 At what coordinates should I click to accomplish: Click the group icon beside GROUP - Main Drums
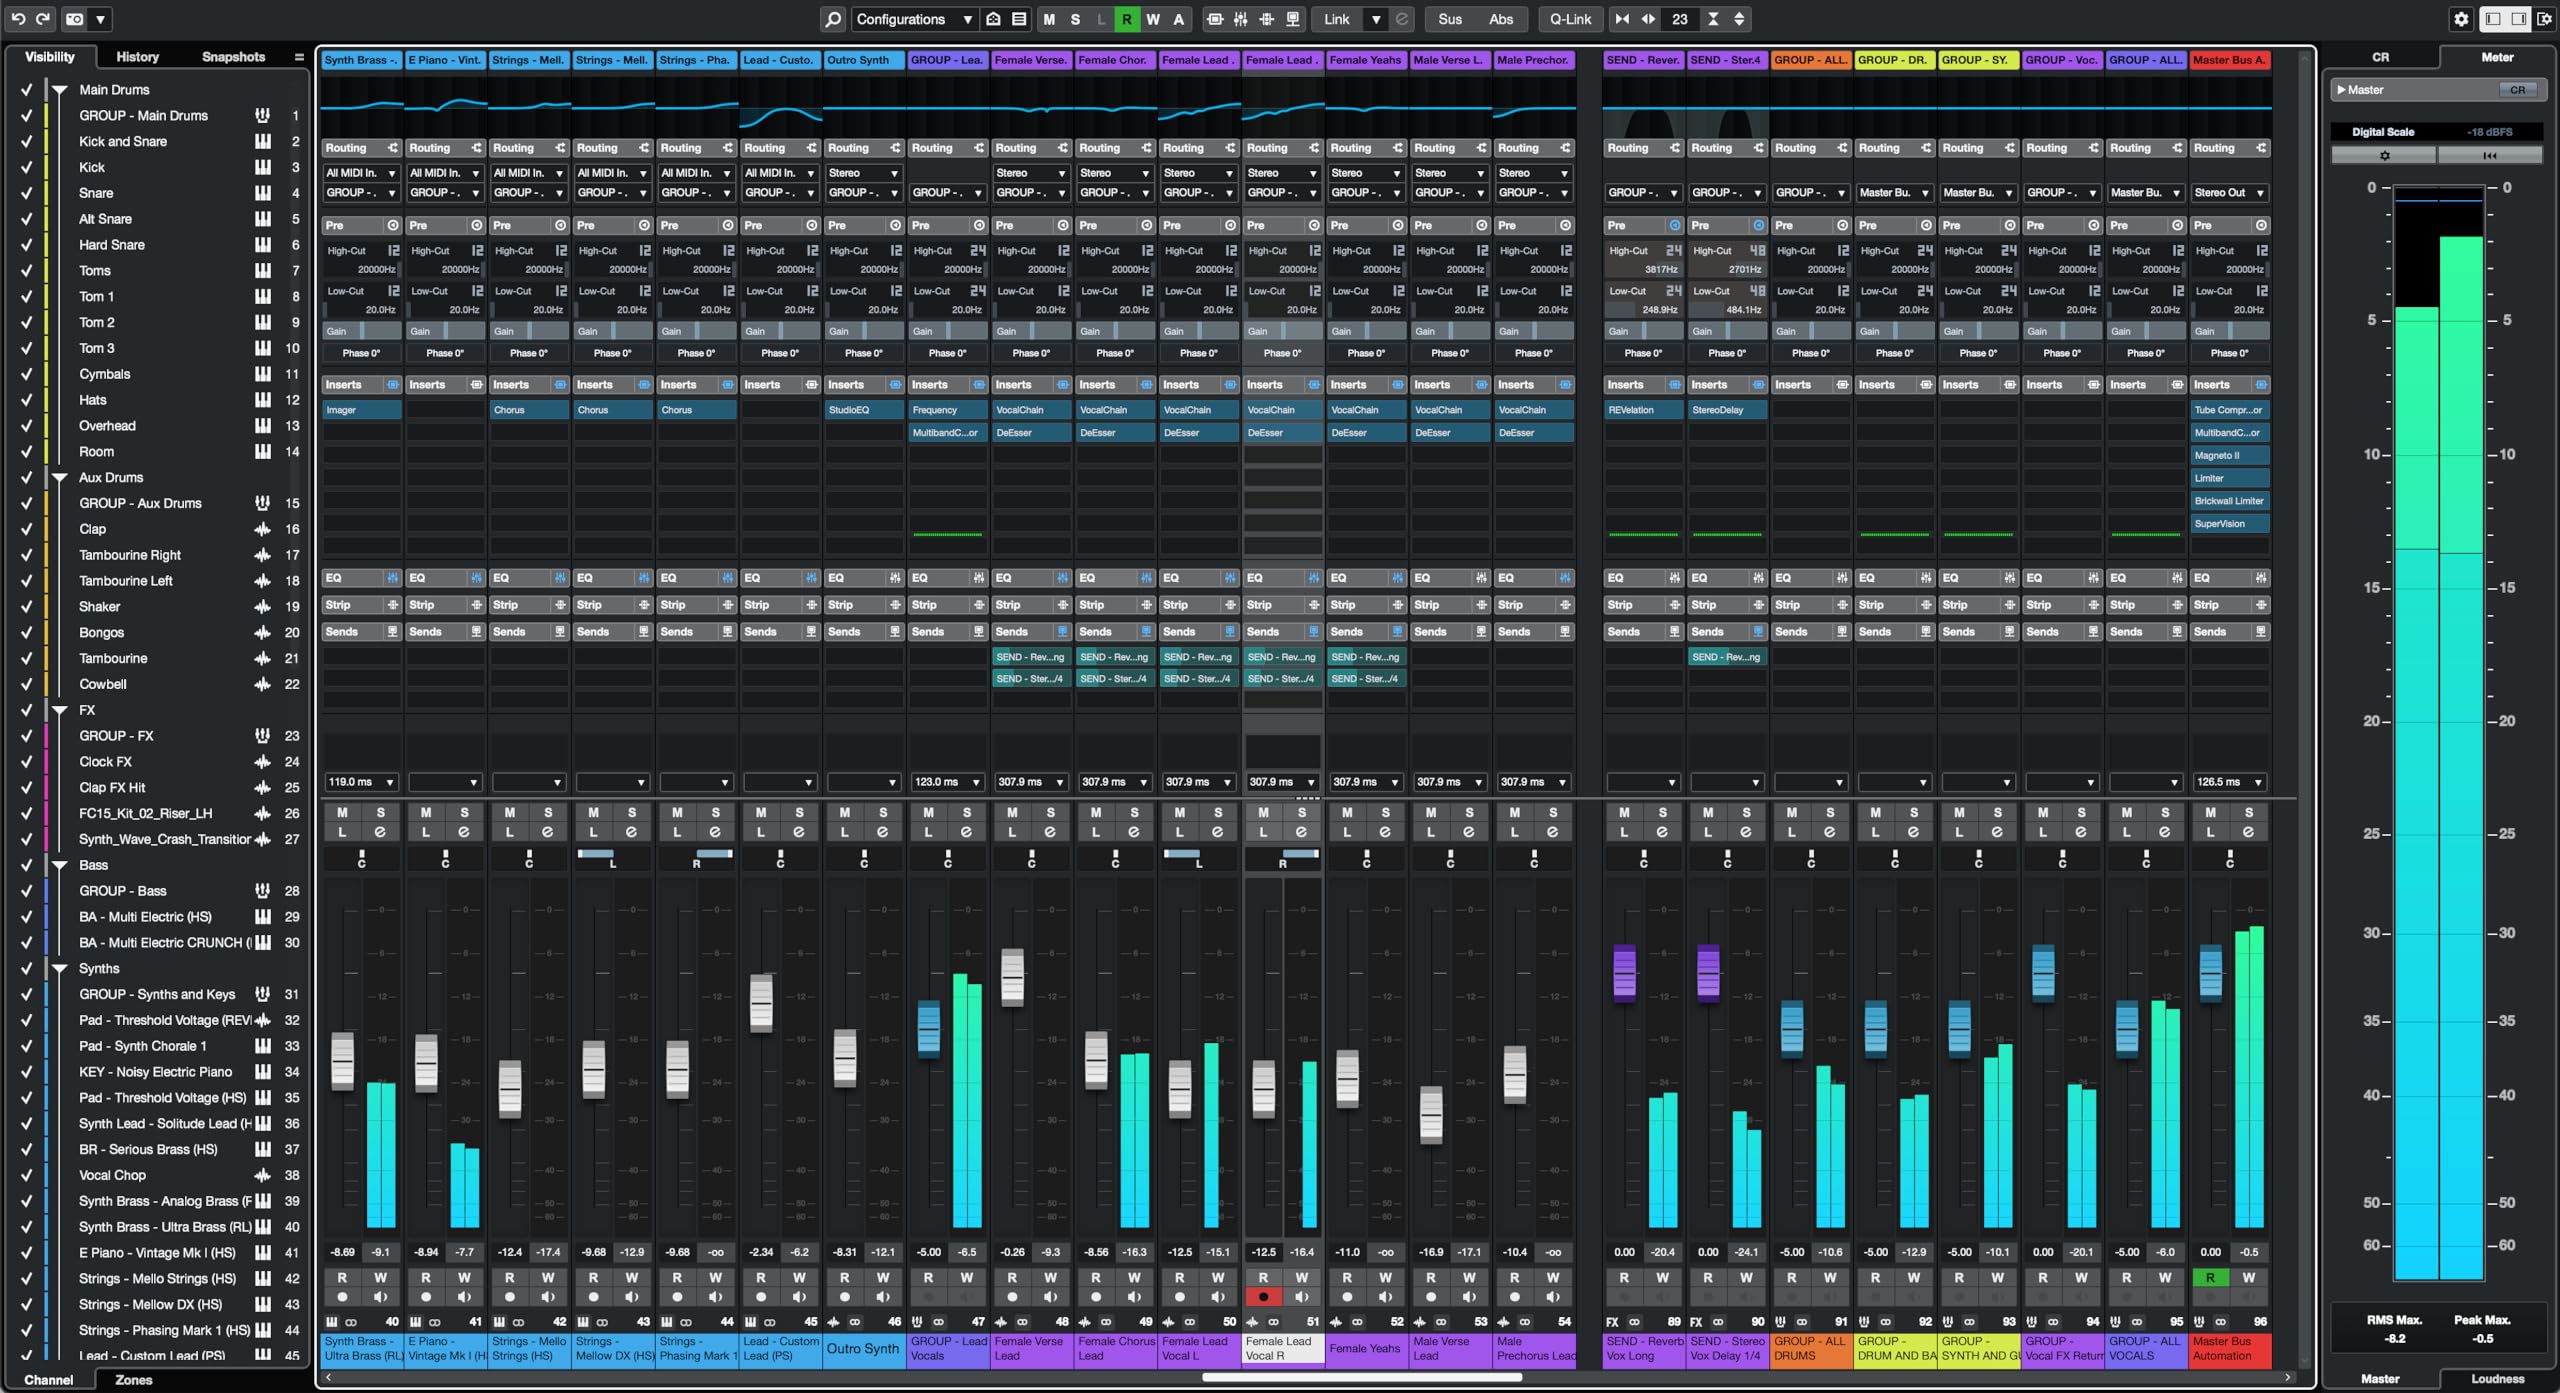262,115
